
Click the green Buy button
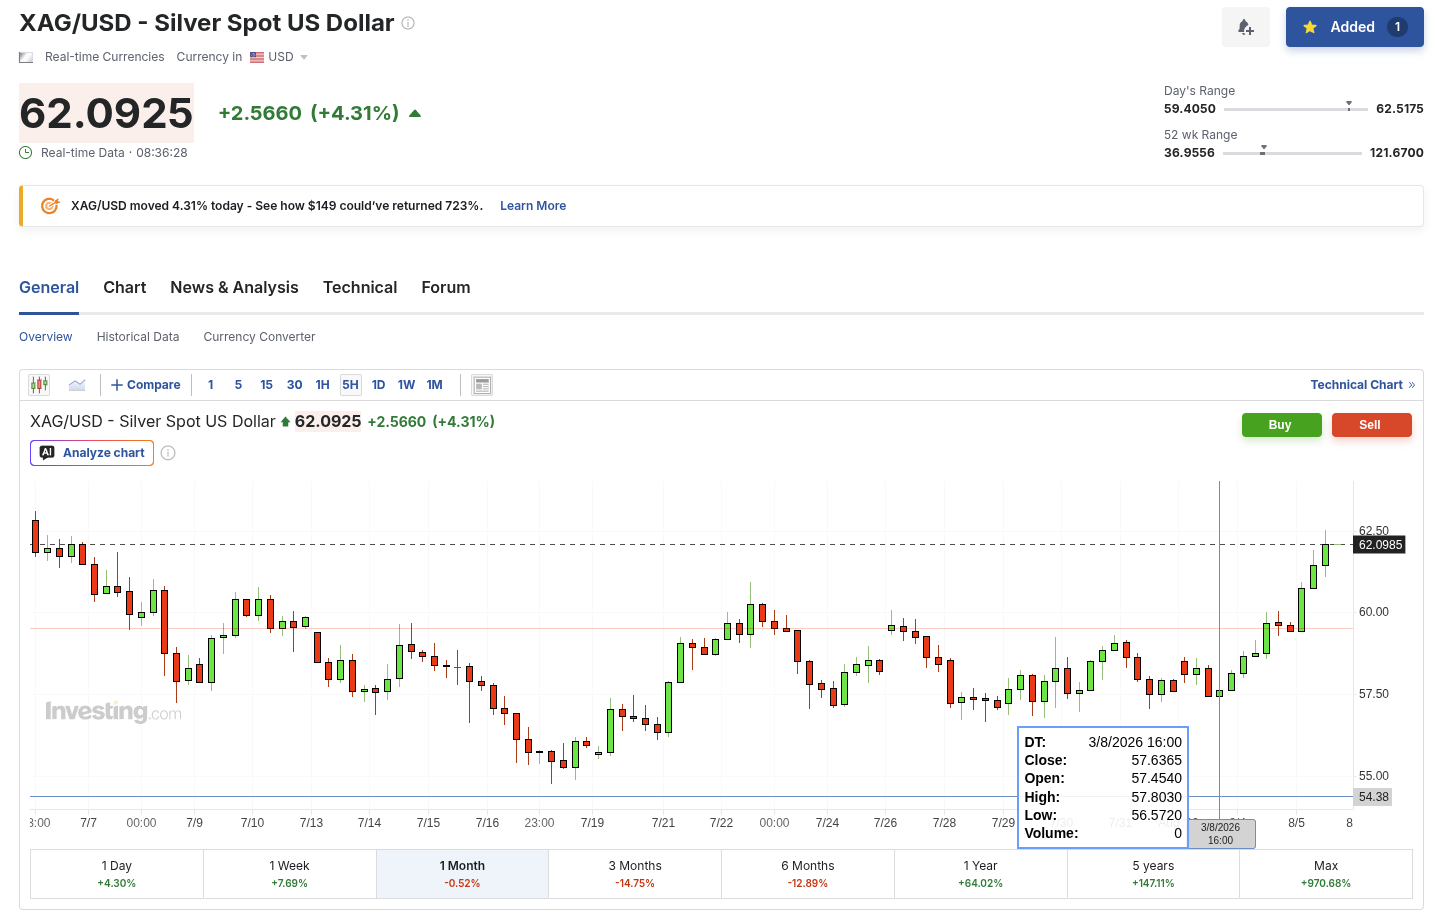[x=1280, y=425]
